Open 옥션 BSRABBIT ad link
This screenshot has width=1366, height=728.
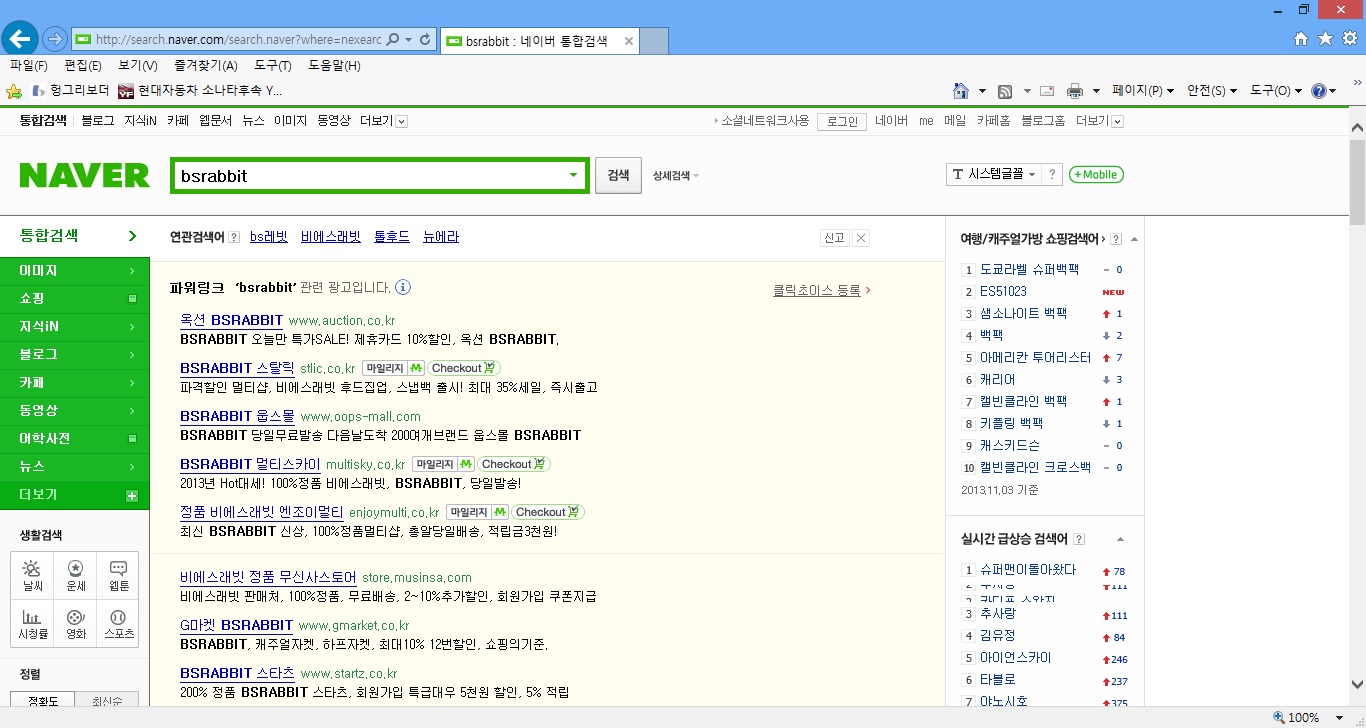click(231, 320)
